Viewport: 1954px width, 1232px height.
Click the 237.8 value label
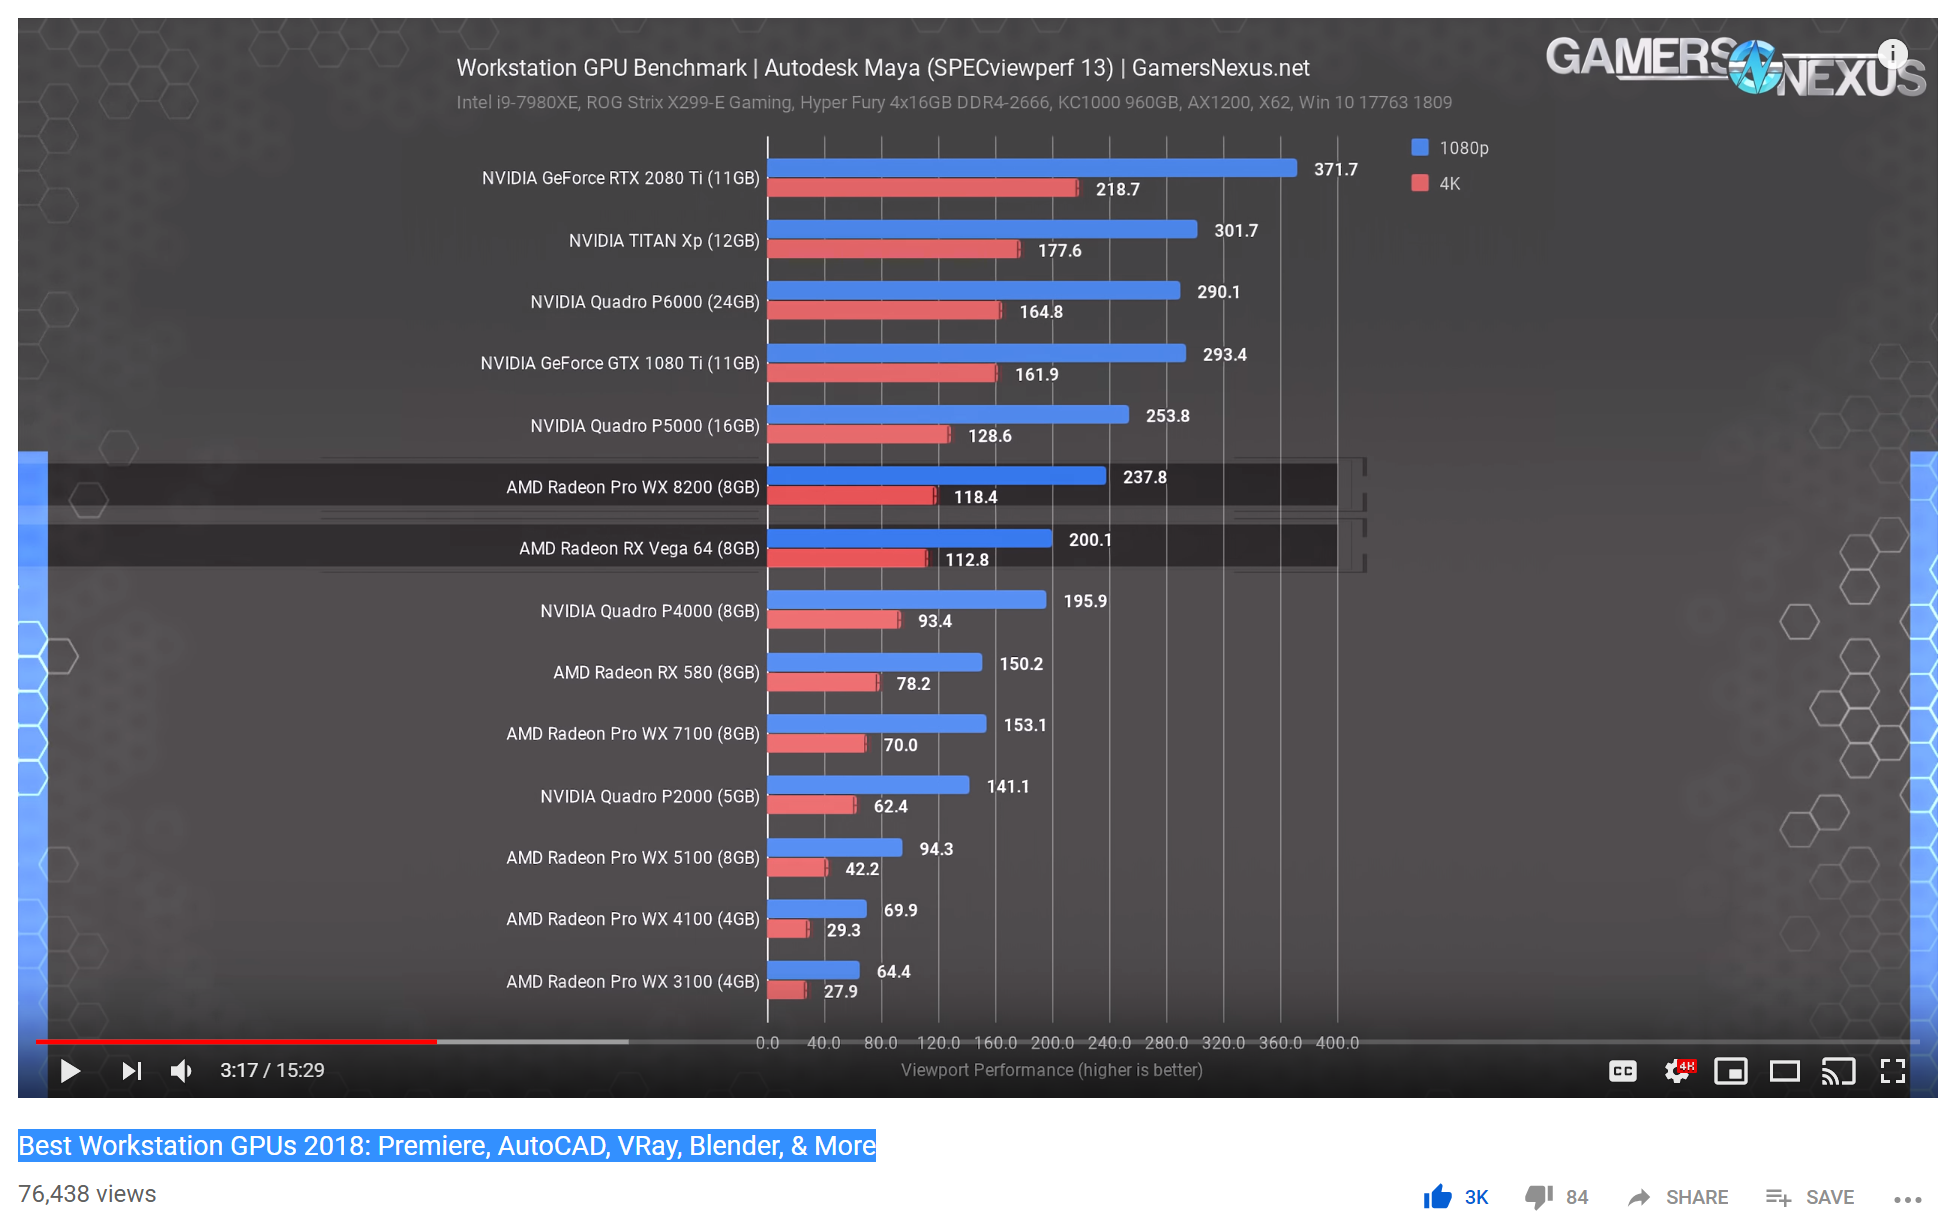click(x=1145, y=477)
